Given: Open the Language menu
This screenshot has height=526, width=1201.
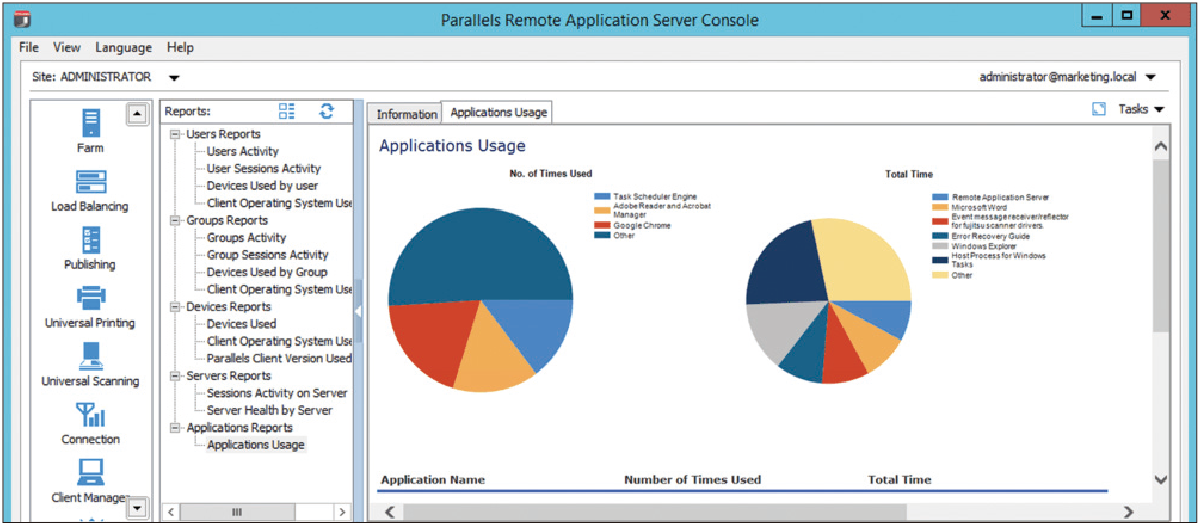Looking at the screenshot, I should [x=123, y=47].
